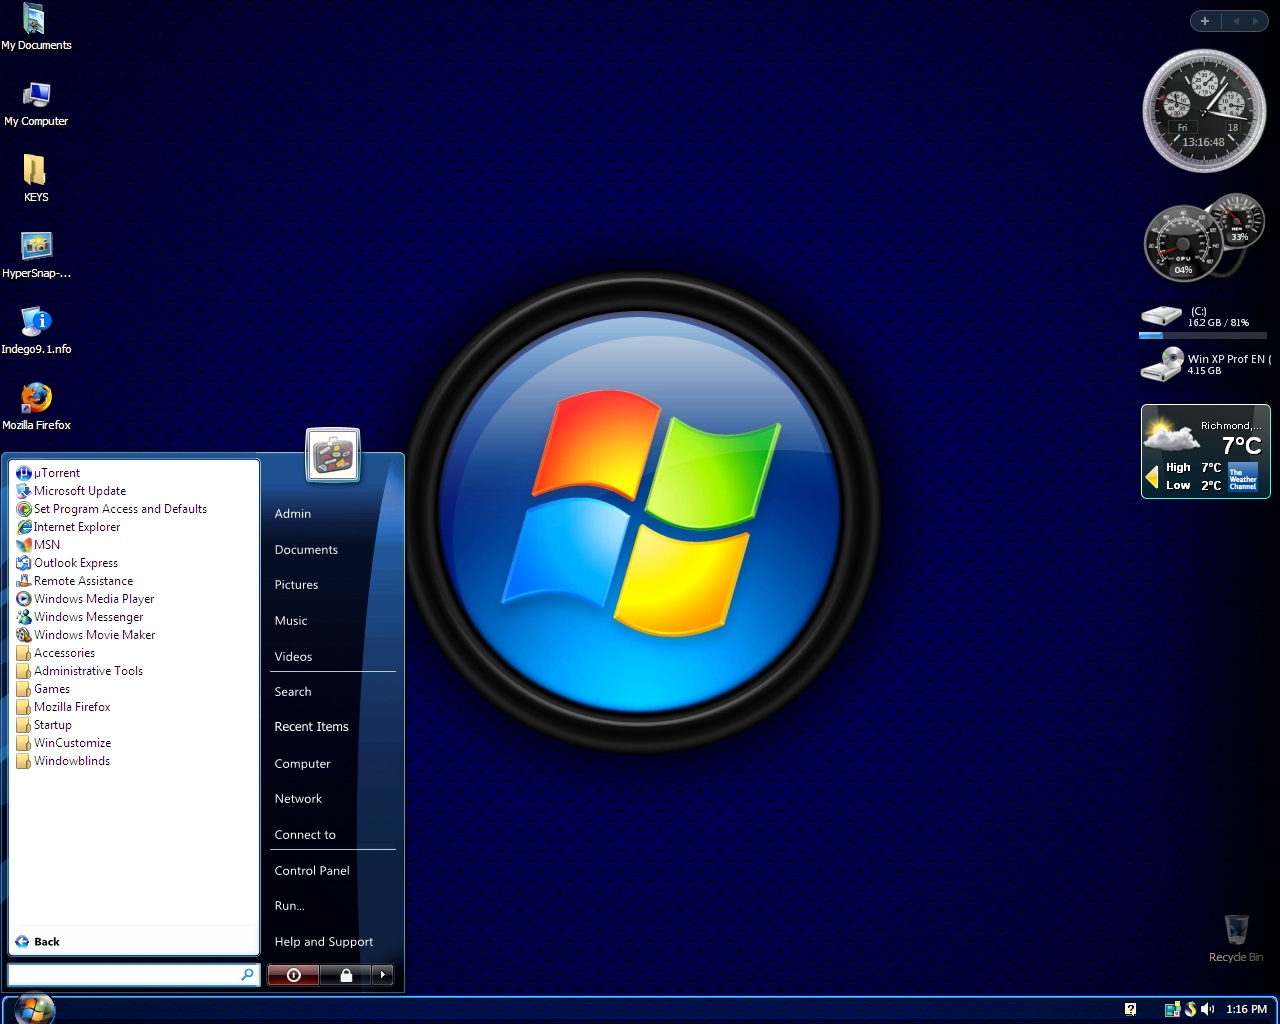Click the lock button in Start menu
1280x1024 pixels.
tap(346, 975)
